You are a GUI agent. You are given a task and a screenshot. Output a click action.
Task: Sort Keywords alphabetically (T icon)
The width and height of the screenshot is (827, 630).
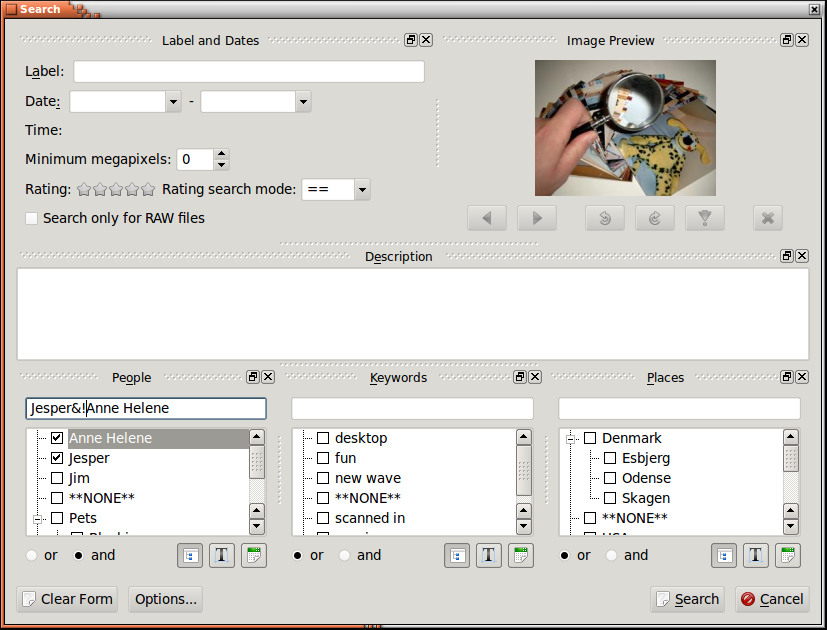(x=489, y=556)
